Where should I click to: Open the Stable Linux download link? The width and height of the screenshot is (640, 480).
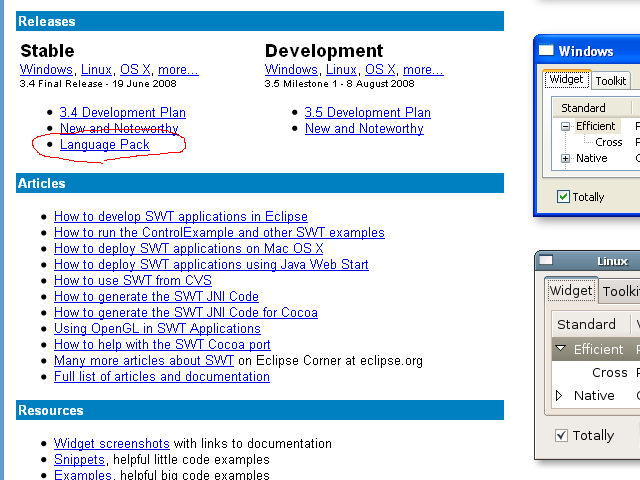pos(96,70)
